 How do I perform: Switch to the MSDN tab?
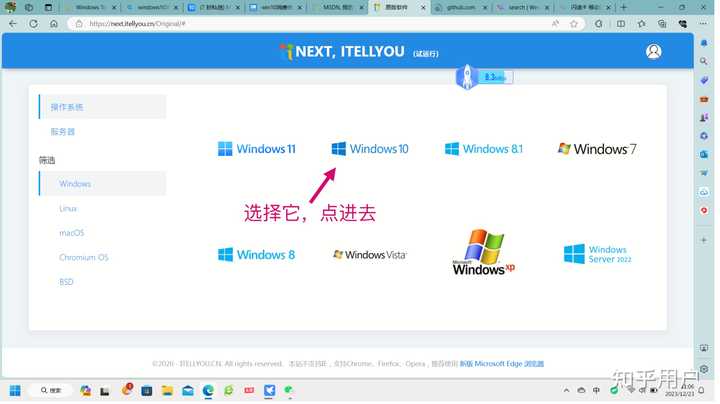click(x=338, y=7)
